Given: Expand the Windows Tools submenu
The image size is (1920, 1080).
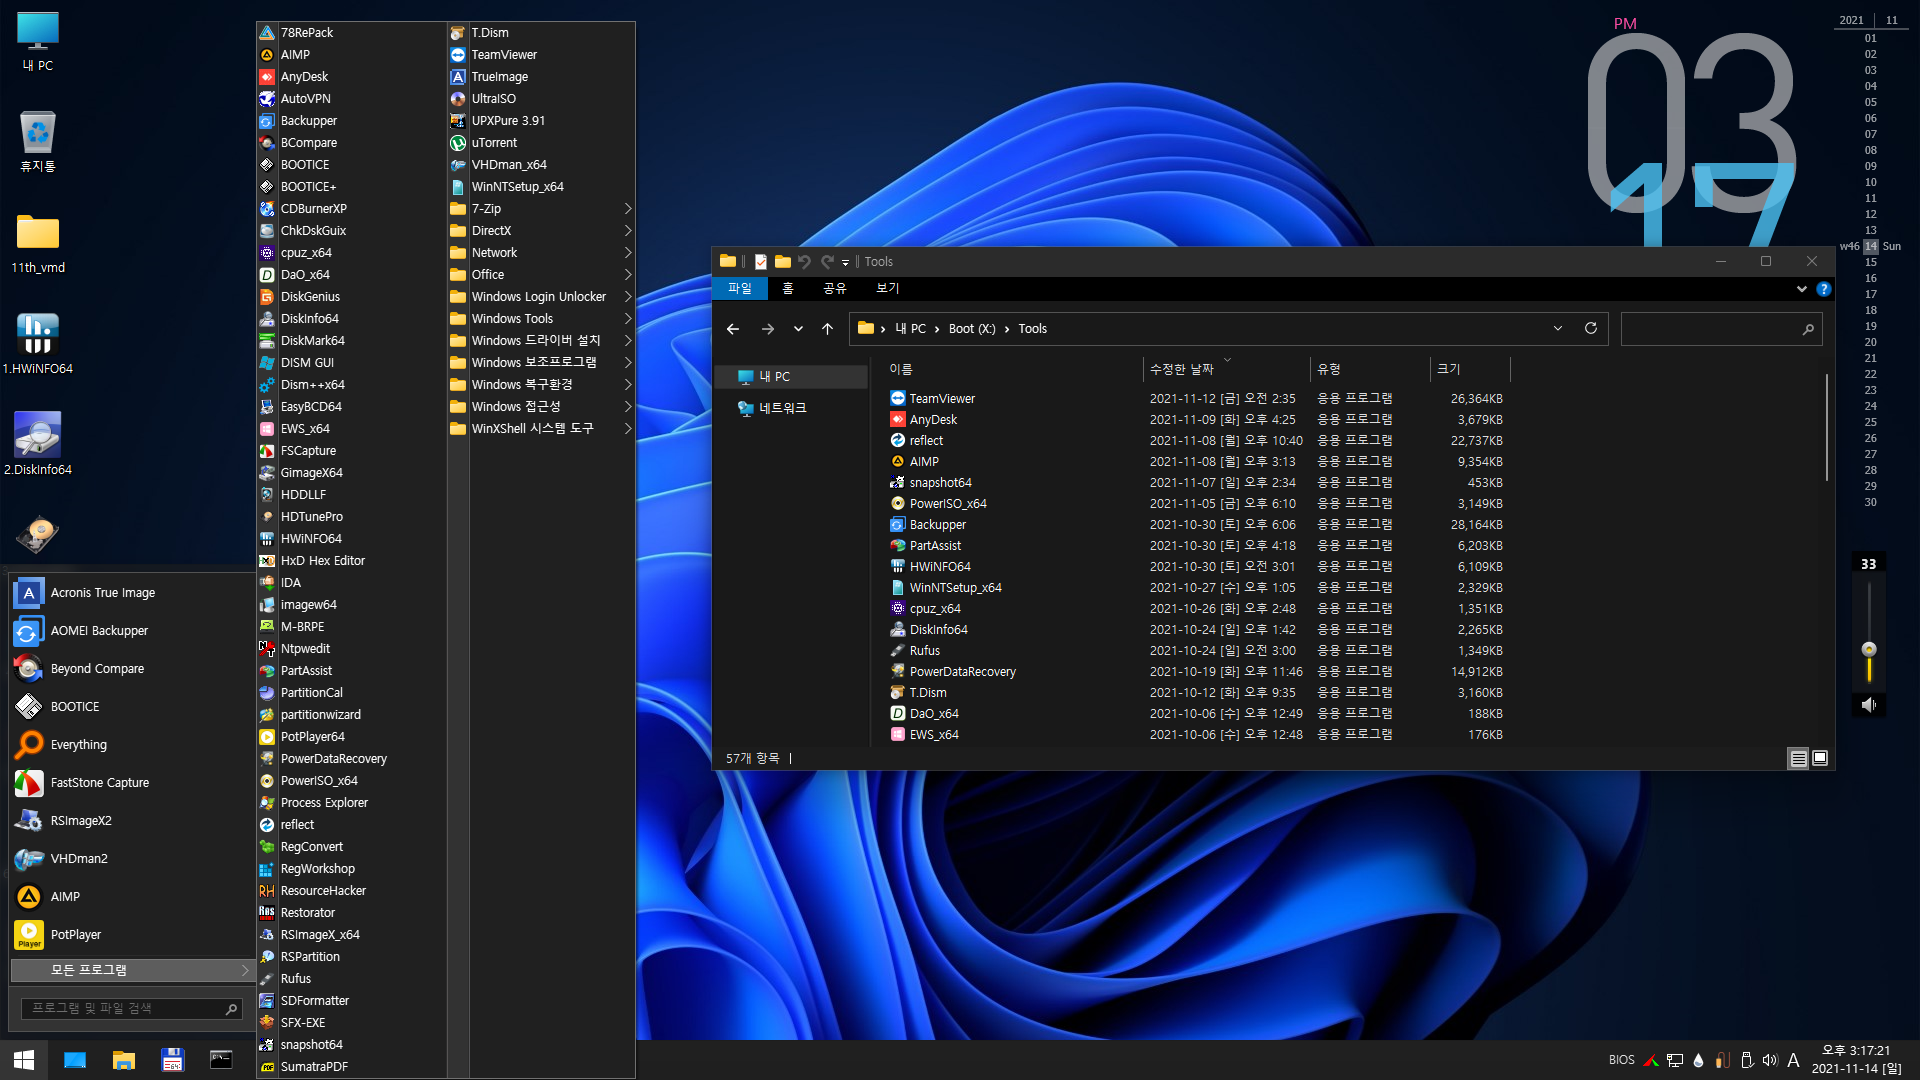Looking at the screenshot, I should pyautogui.click(x=541, y=319).
